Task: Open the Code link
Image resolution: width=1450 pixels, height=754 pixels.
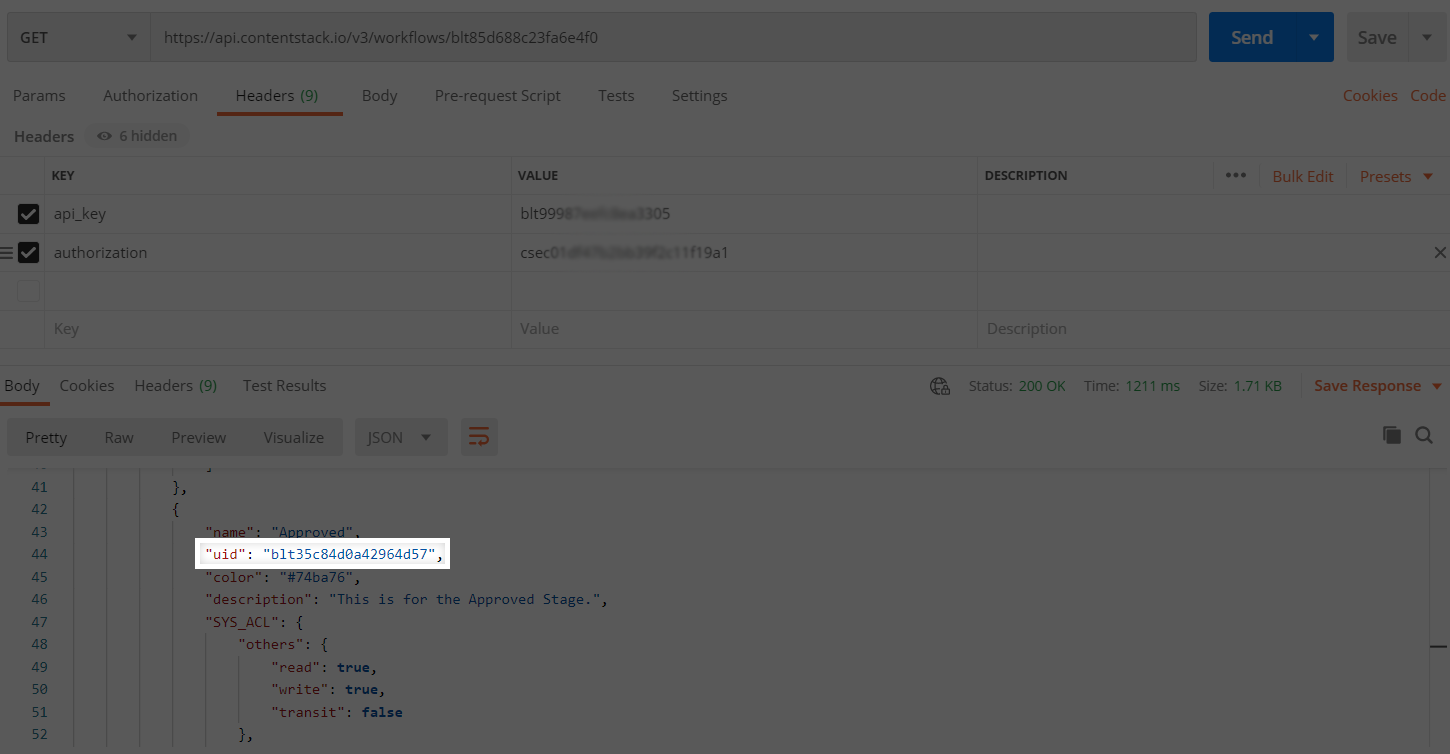Action: (1428, 96)
